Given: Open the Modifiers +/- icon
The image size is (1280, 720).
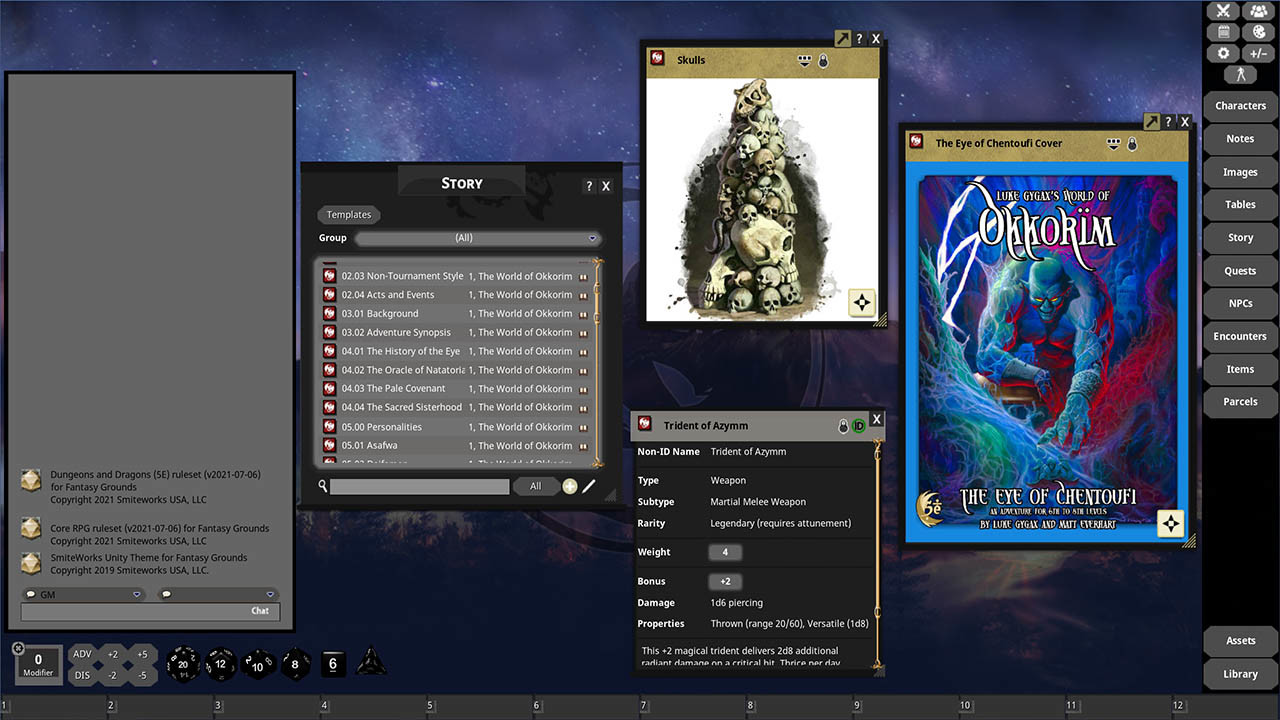Looking at the screenshot, I should pyautogui.click(x=1257, y=52).
